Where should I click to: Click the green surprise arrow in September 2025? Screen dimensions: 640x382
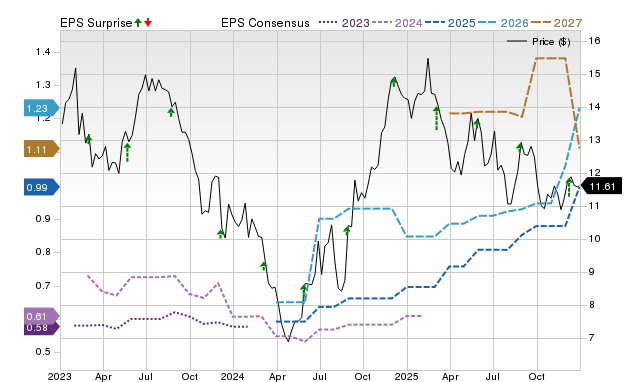(520, 147)
